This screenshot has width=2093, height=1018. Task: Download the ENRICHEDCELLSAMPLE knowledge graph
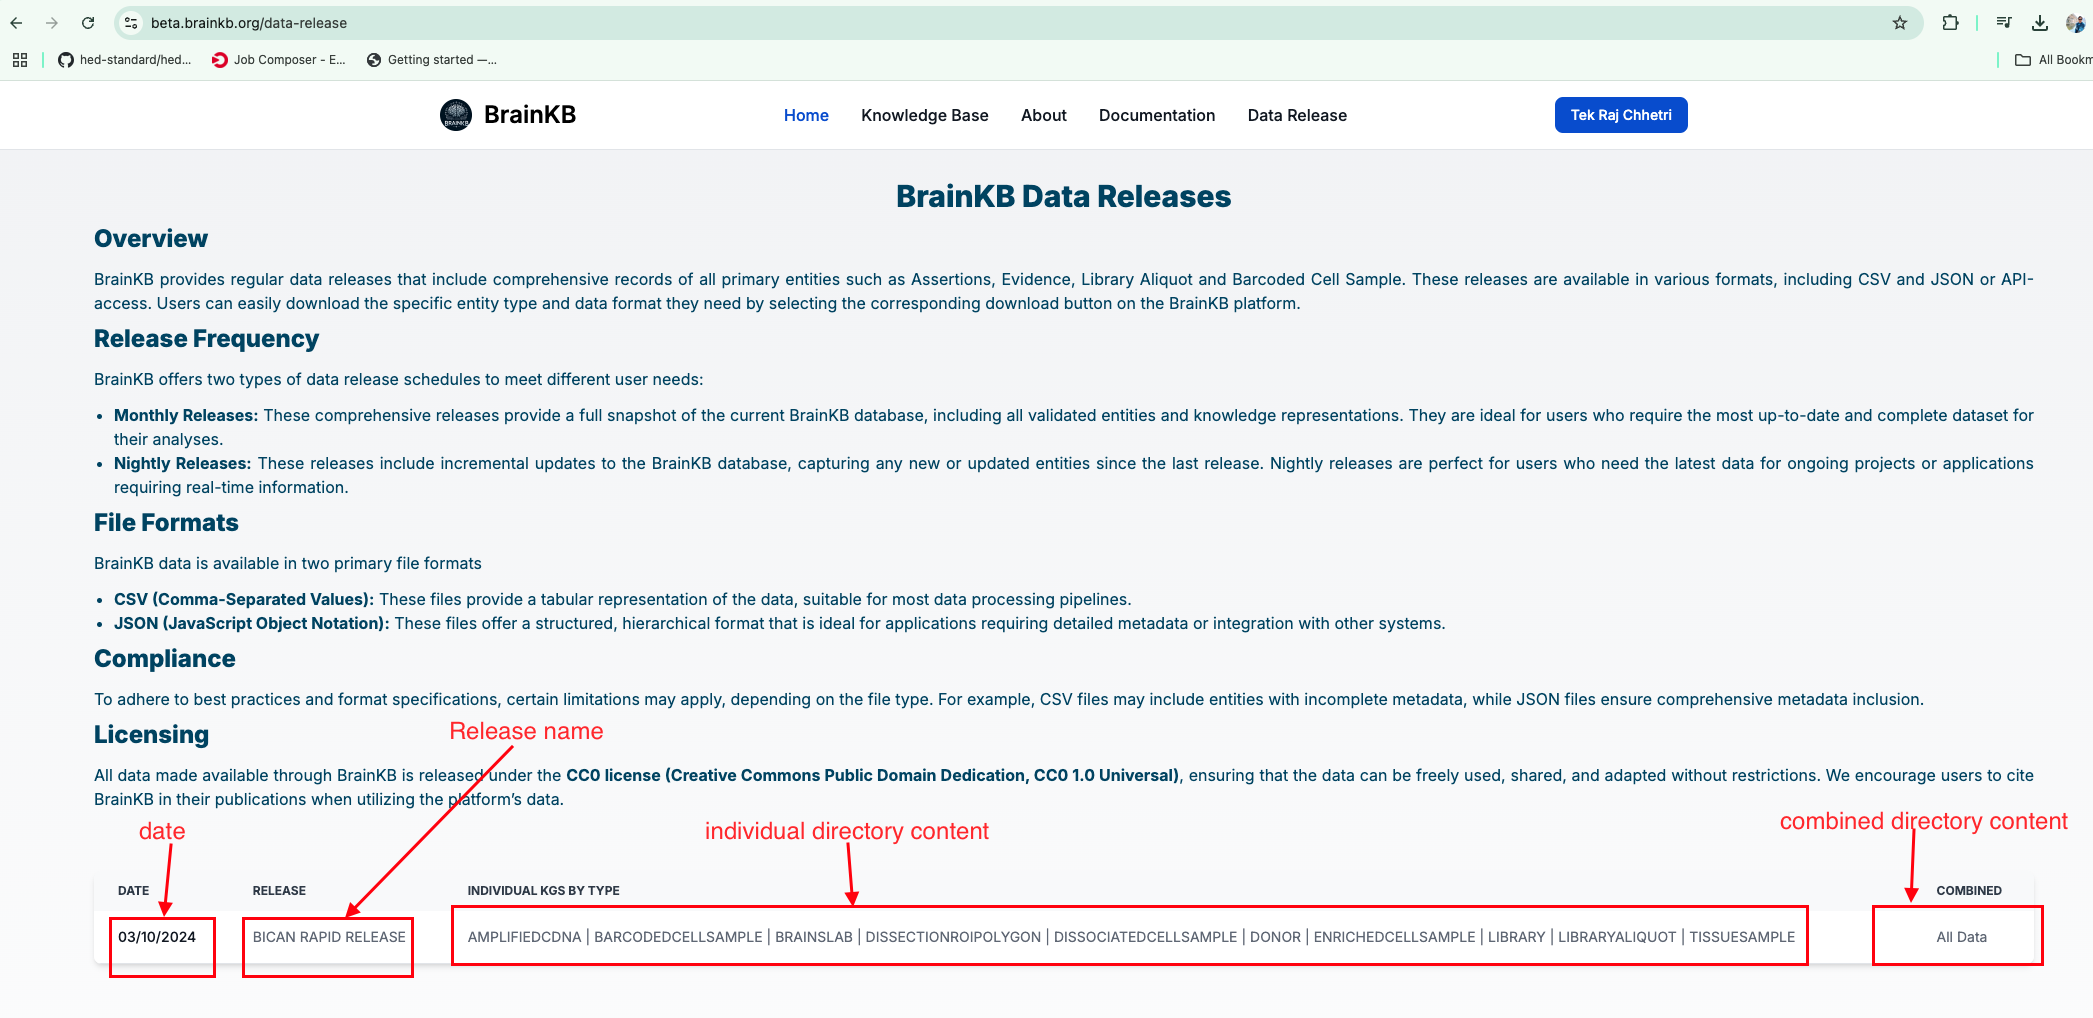1394,937
